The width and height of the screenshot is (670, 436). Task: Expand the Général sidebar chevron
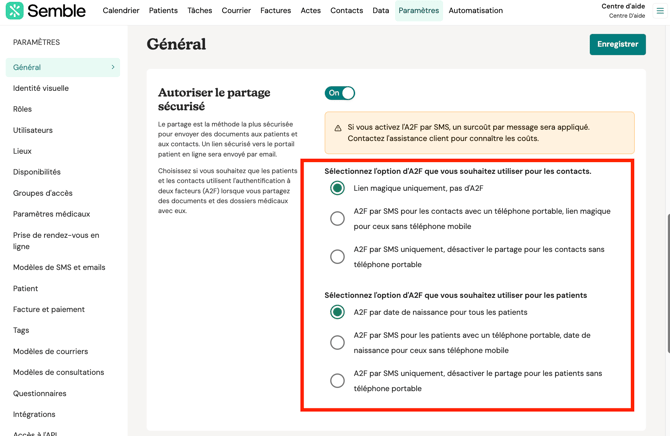113,67
